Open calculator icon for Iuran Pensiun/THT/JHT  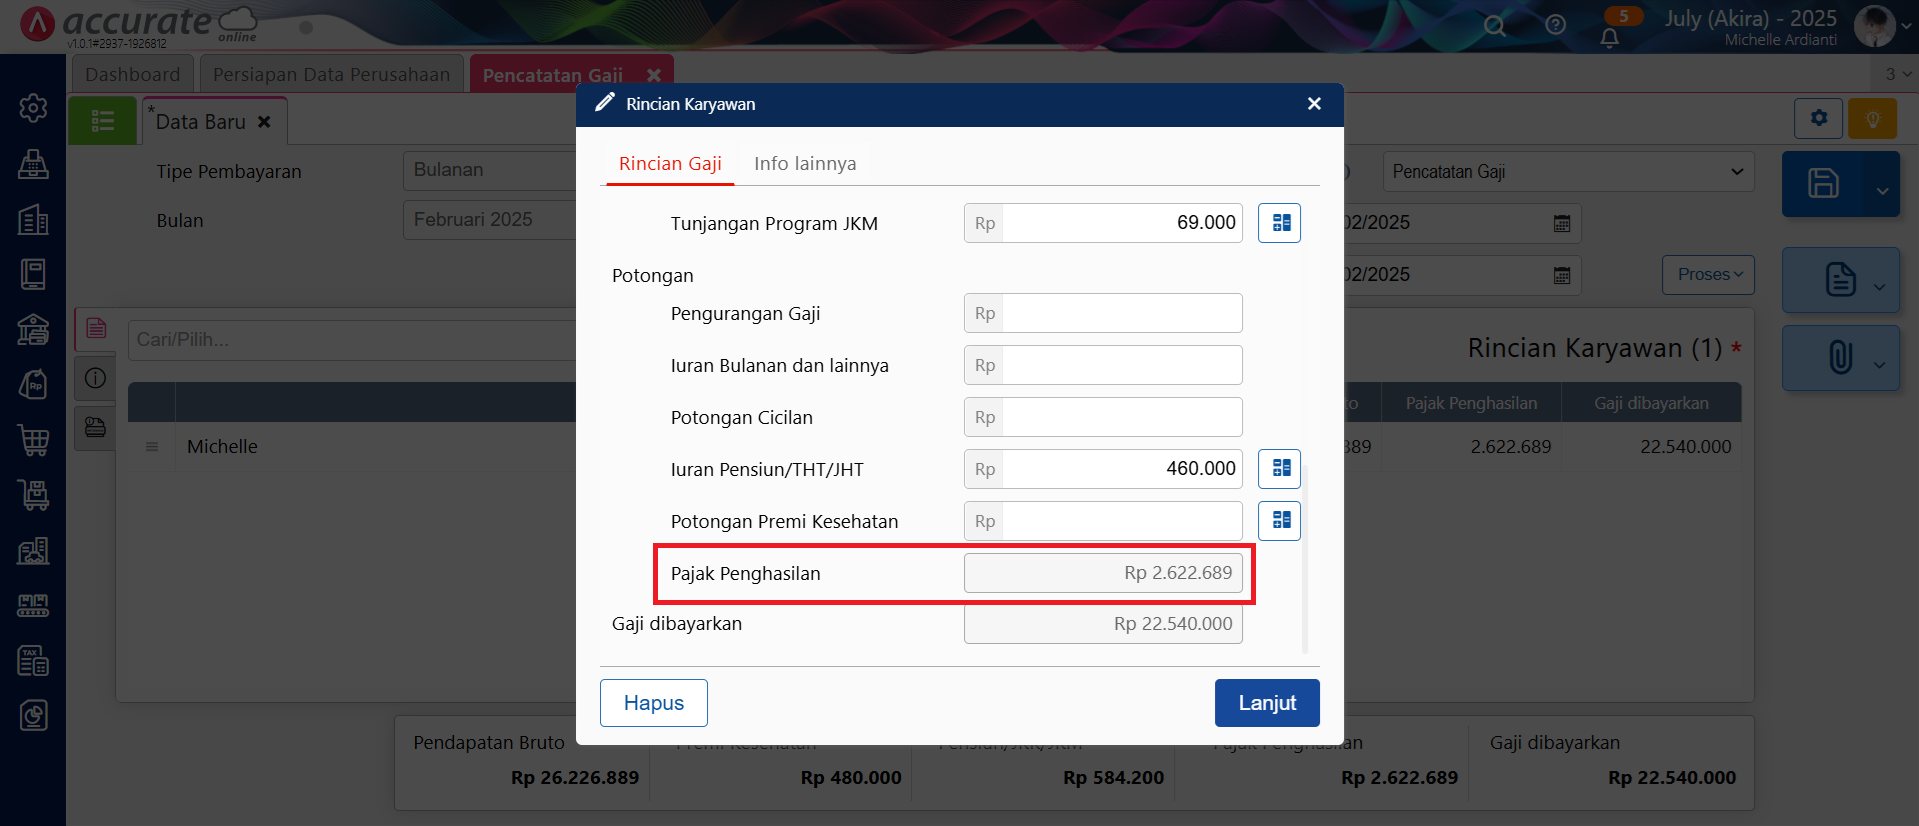(1279, 469)
